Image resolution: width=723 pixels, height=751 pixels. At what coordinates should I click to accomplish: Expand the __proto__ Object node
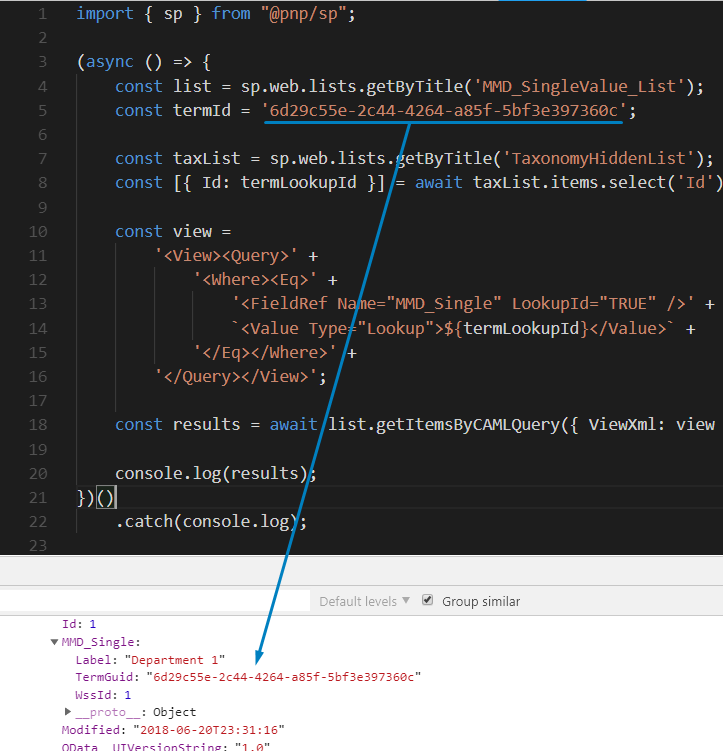tap(68, 712)
